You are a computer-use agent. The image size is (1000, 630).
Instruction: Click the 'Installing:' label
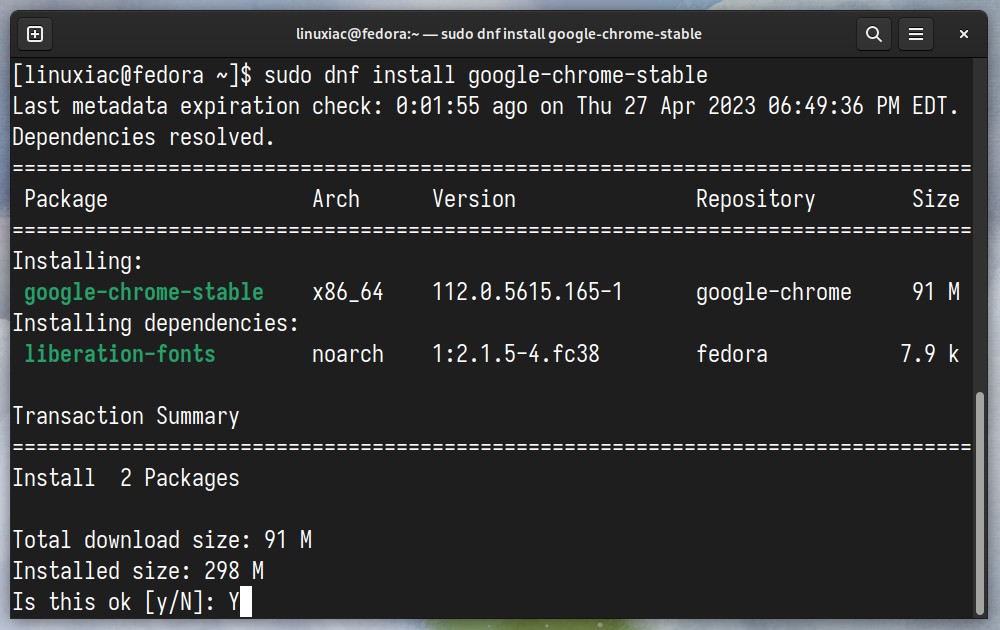coord(78,261)
